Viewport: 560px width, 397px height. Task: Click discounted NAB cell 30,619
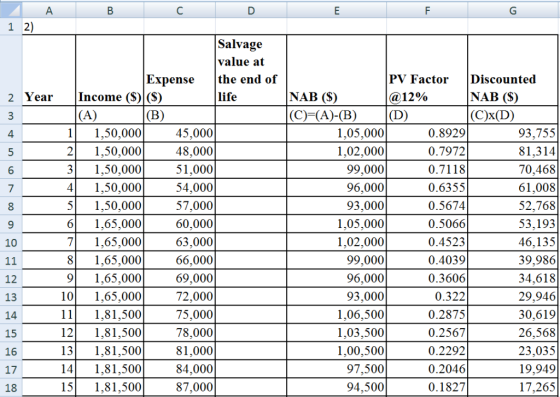tap(513, 315)
